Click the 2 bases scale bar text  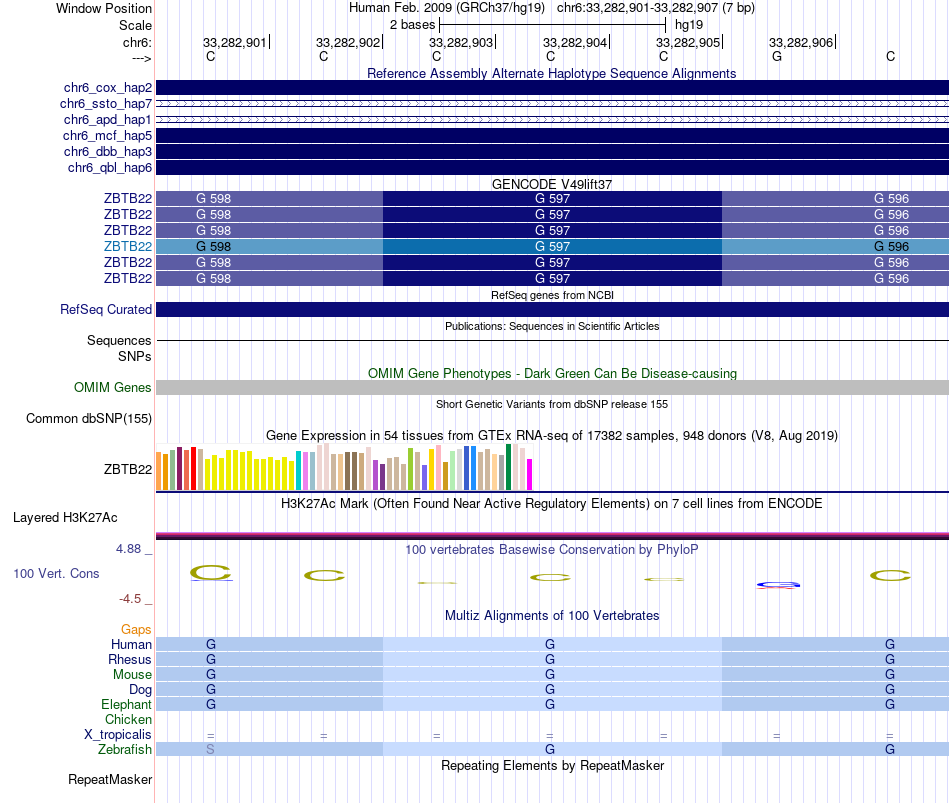(412, 25)
